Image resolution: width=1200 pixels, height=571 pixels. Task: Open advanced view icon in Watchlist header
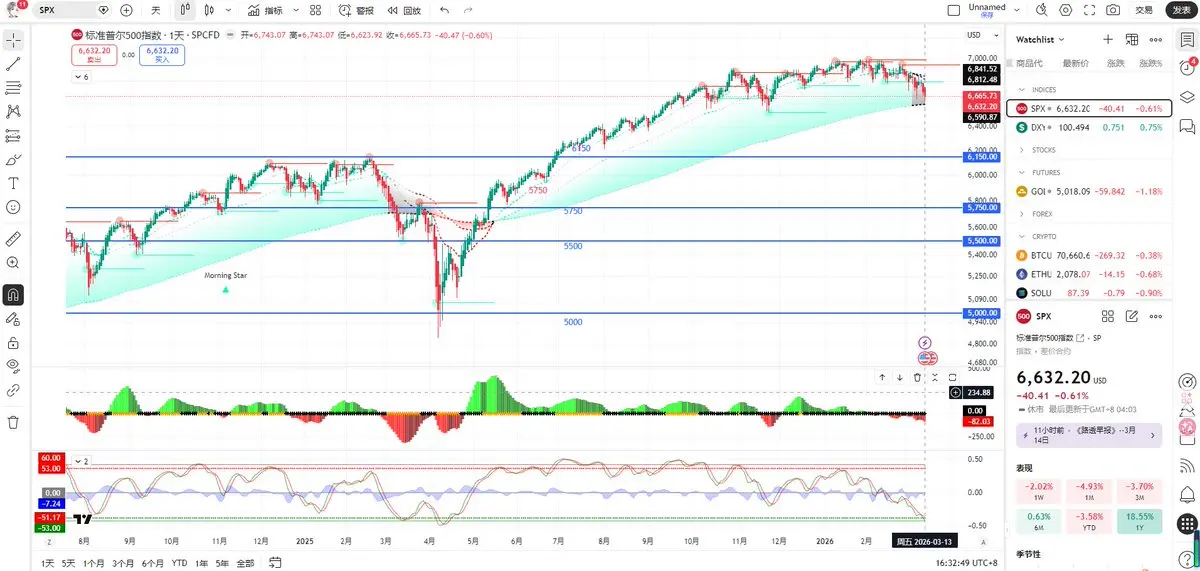tap(1132, 39)
